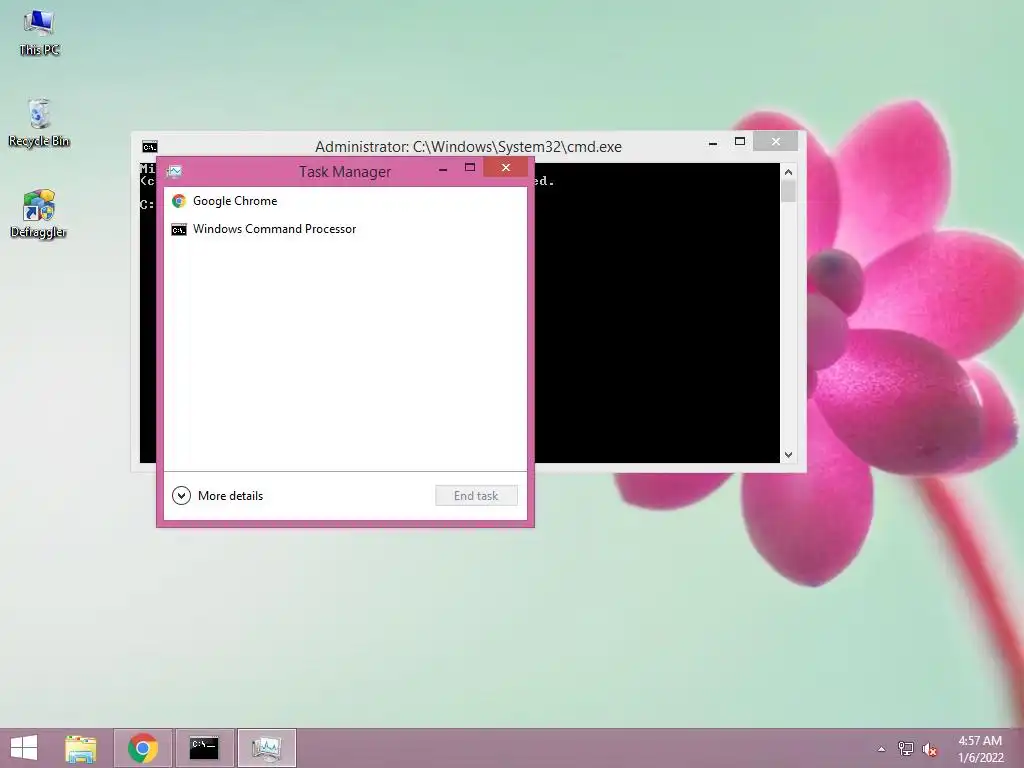Click the cmd window scrollbar thumb
Image resolution: width=1024 pixels, height=768 pixels.
coord(788,191)
